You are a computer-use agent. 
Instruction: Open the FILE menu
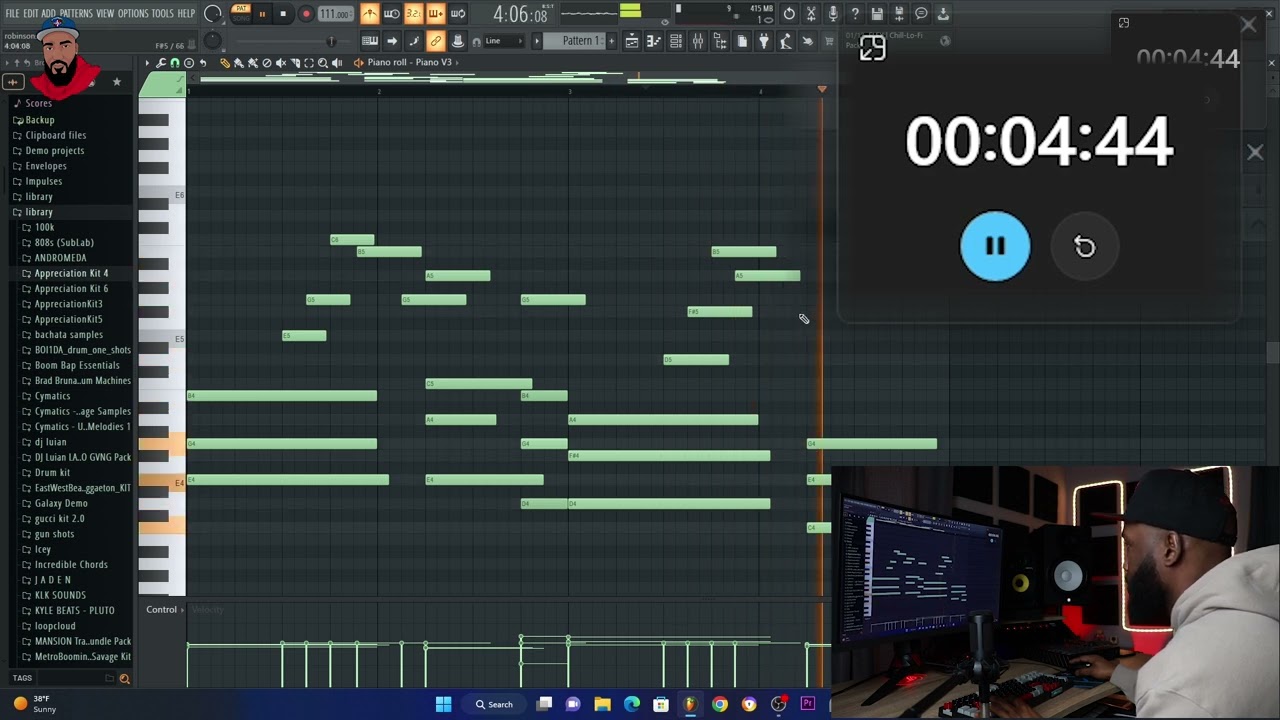(x=12, y=13)
